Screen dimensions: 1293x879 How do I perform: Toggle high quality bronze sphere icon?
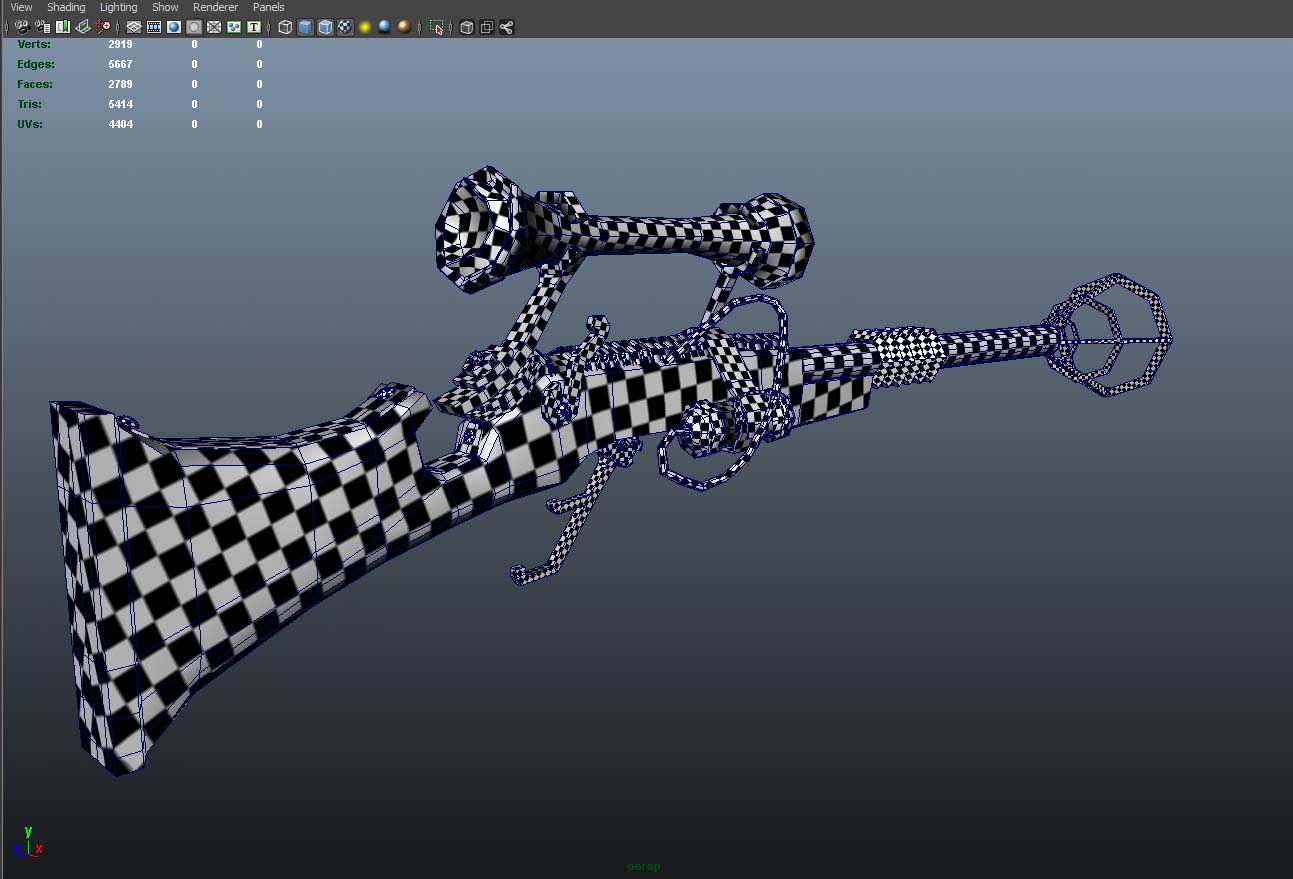click(x=404, y=27)
